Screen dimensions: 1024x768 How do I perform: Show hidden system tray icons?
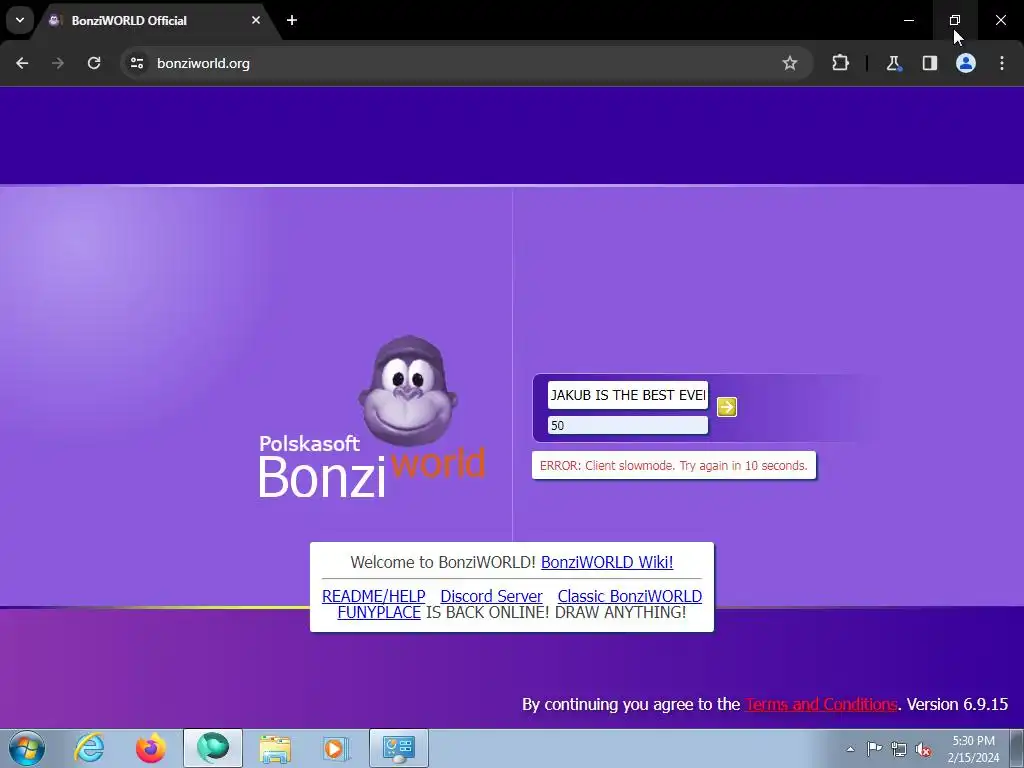click(850, 749)
